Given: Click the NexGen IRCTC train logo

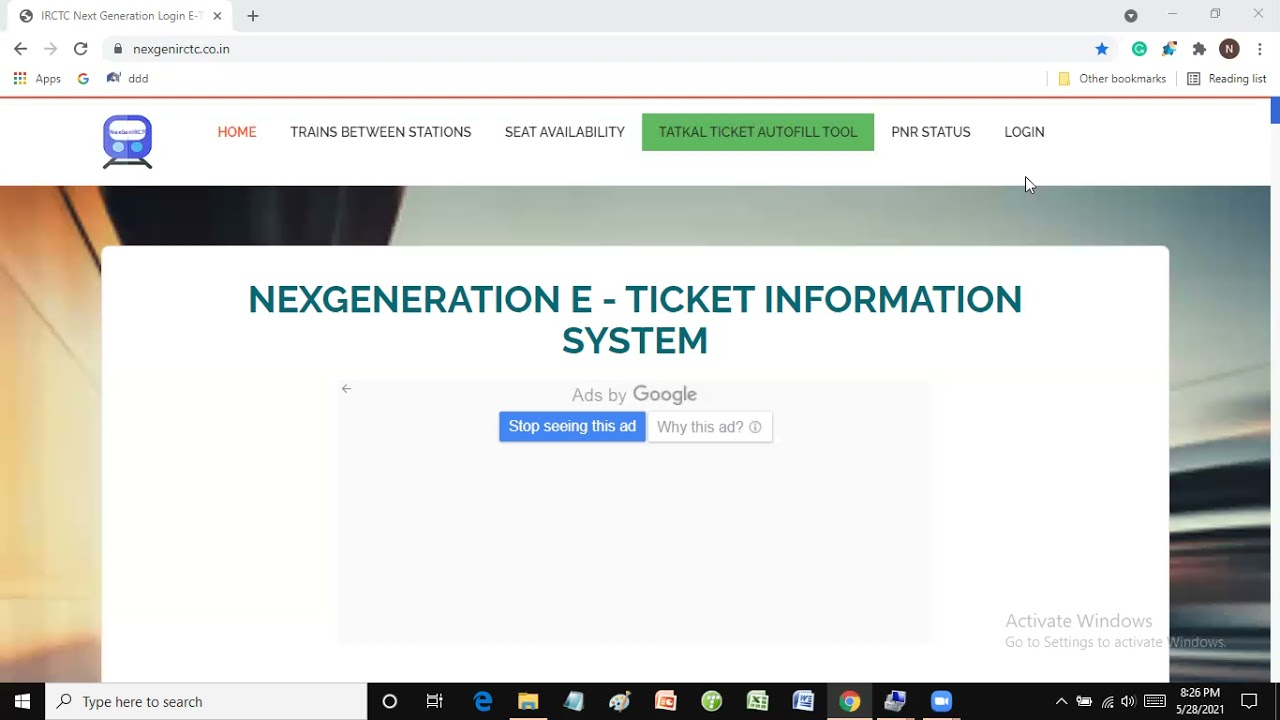Looking at the screenshot, I should coord(127,141).
